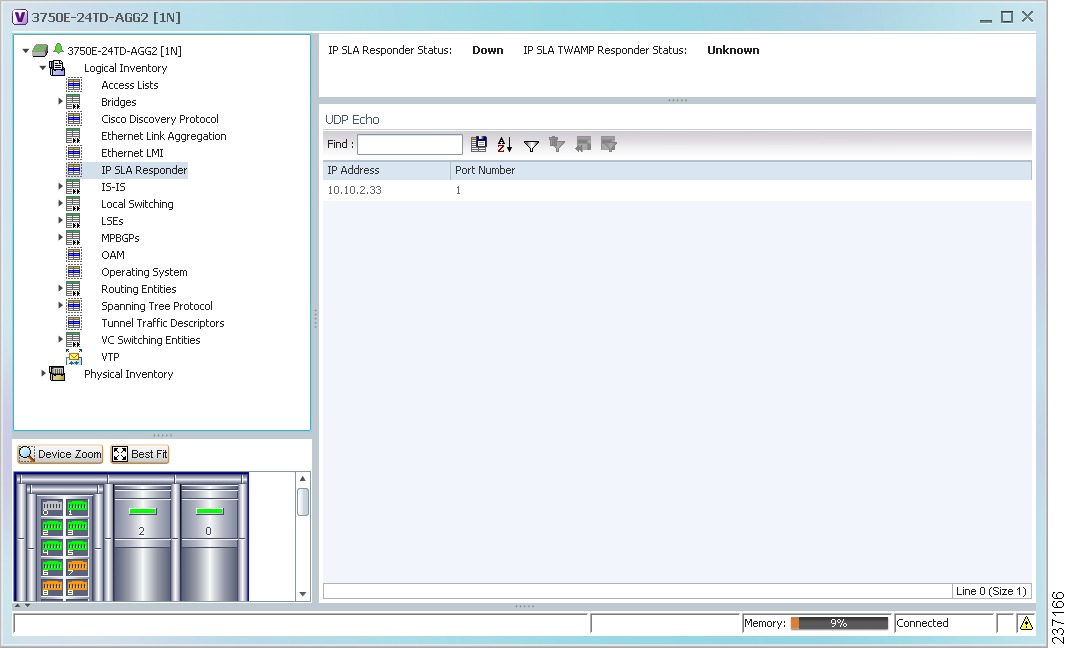Select the 10.10.2.33 table cell
Image resolution: width=1069 pixels, height=648 pixels.
tap(386, 190)
